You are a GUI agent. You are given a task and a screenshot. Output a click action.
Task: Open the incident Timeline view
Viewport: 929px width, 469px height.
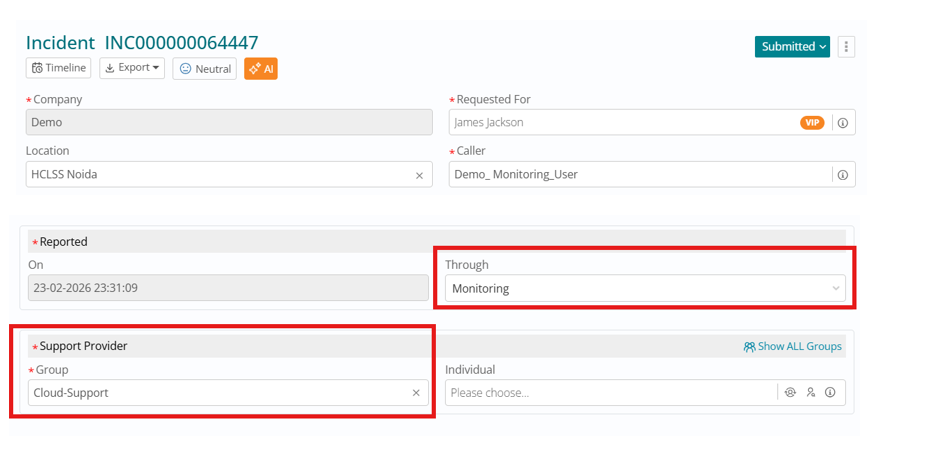(59, 68)
